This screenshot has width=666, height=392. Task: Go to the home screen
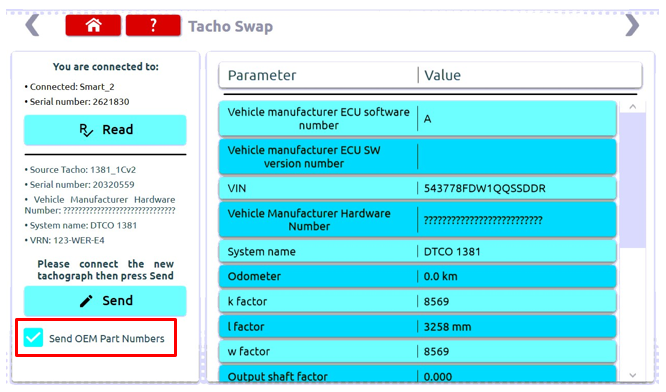[93, 25]
